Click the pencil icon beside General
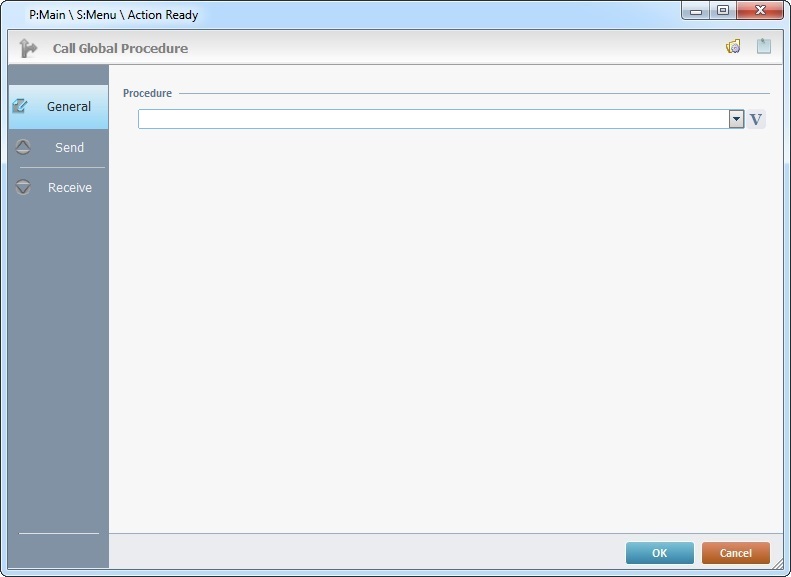The image size is (791, 577). tap(21, 106)
